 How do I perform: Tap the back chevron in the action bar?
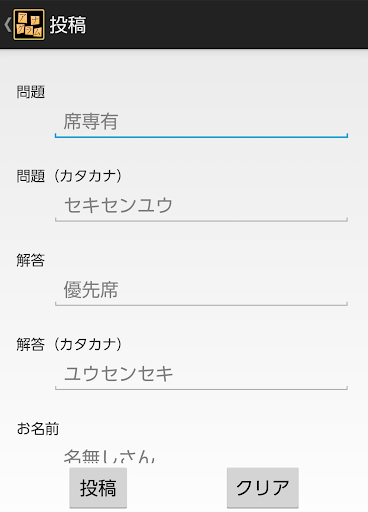coord(8,25)
